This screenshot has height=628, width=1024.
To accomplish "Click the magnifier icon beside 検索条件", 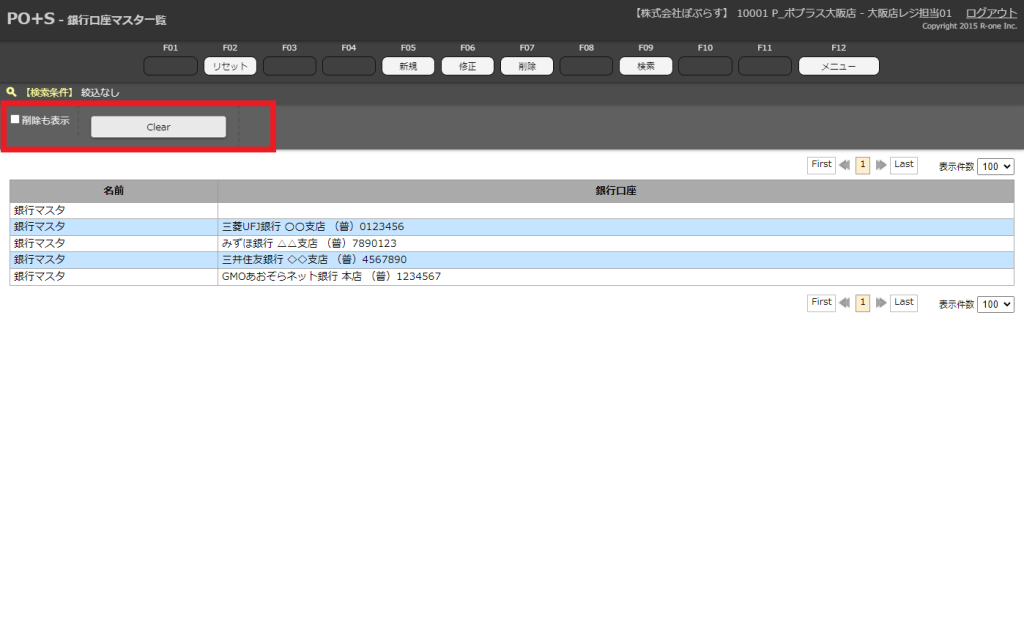I will pos(11,92).
